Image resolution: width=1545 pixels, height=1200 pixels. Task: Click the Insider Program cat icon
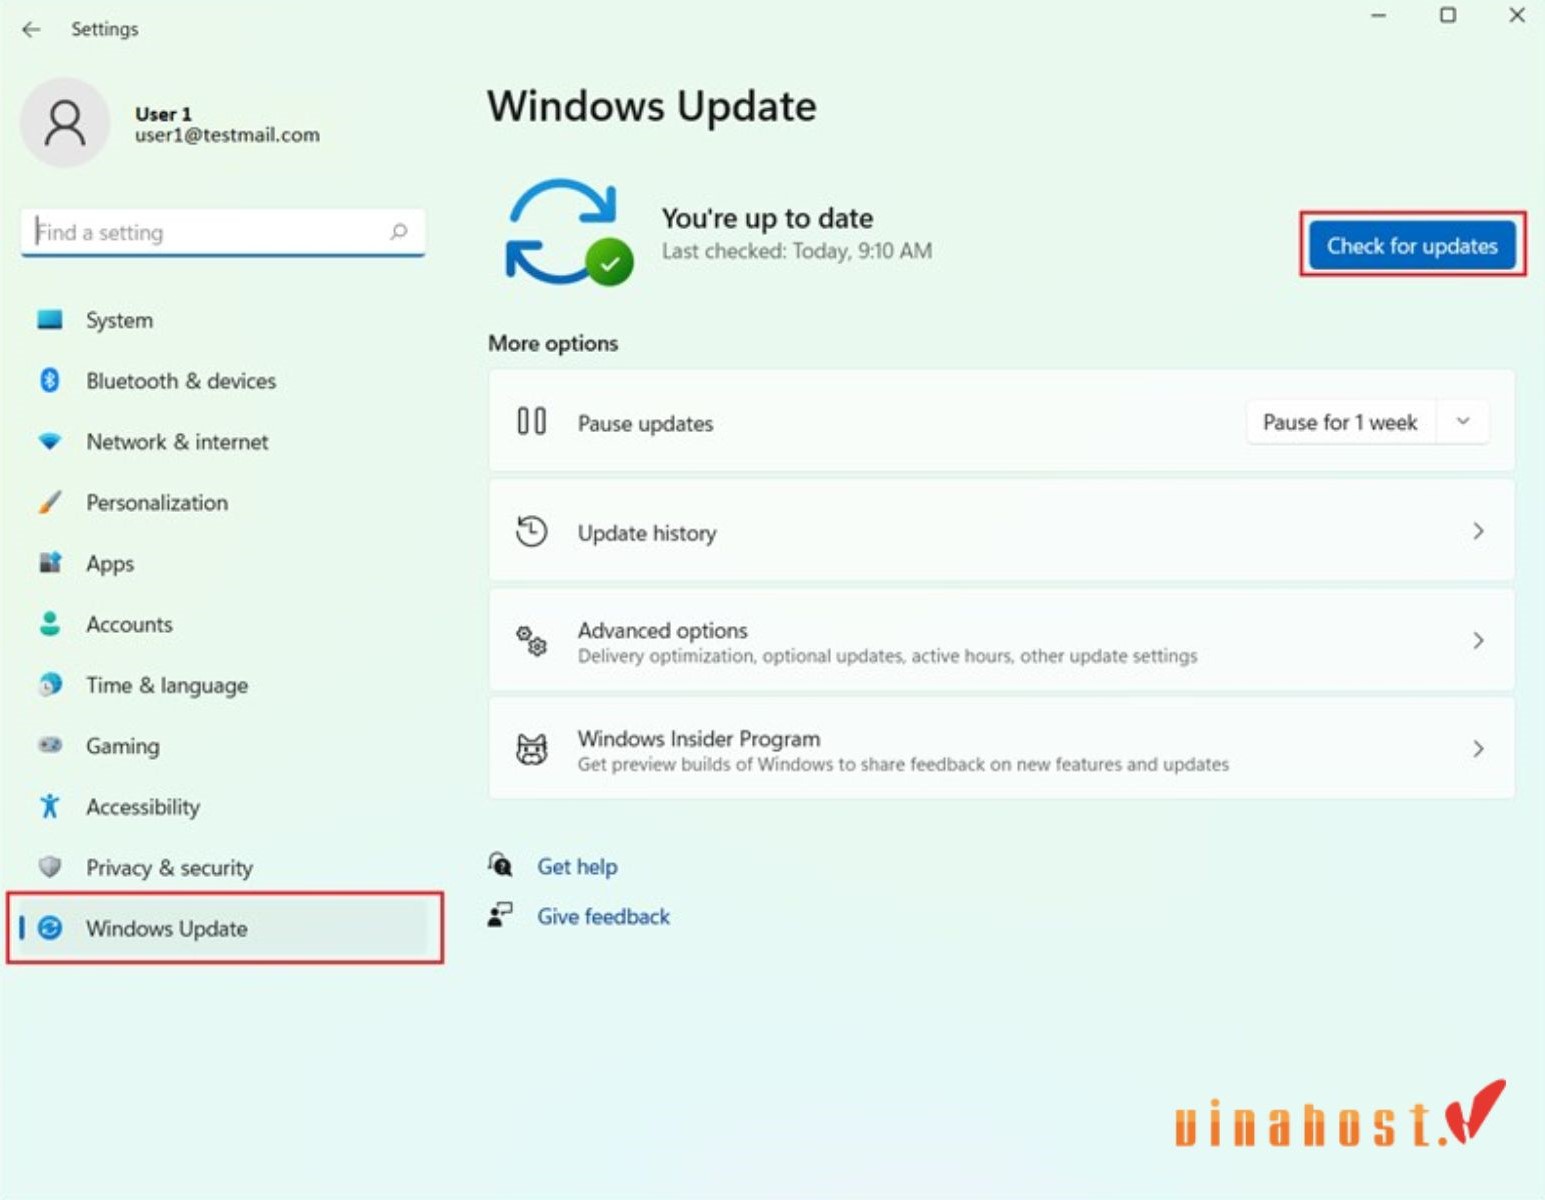531,749
